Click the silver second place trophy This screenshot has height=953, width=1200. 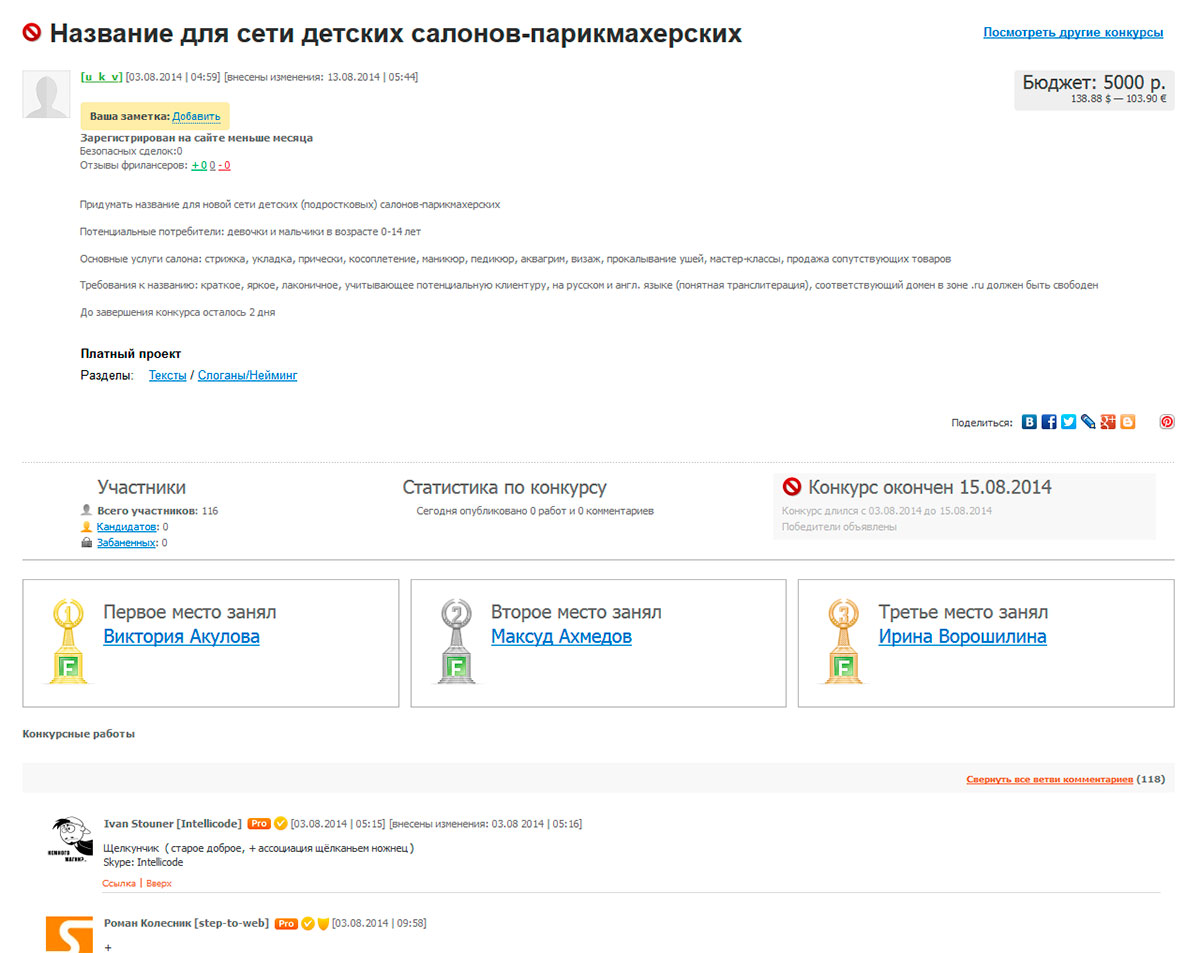(455, 641)
